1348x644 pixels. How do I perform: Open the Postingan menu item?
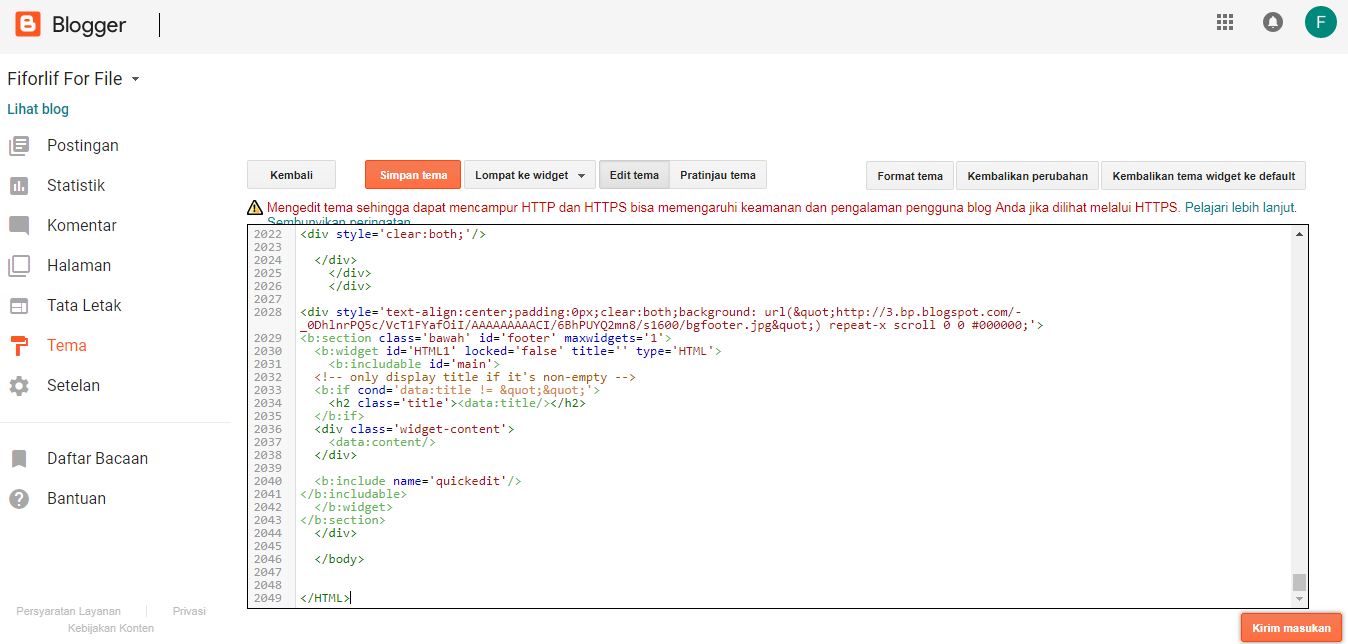(83, 146)
